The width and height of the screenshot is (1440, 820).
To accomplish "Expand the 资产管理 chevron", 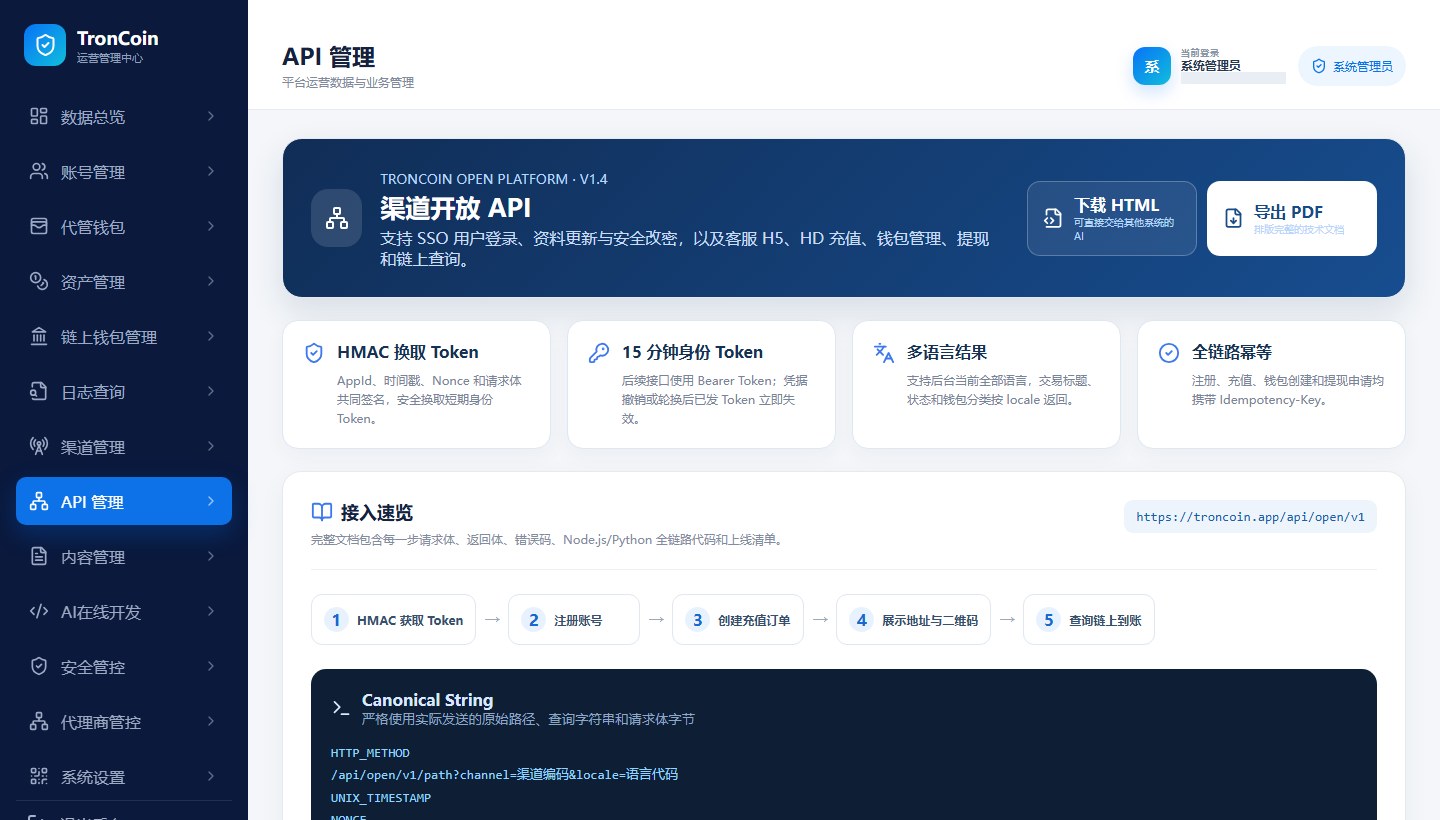I will [x=211, y=281].
